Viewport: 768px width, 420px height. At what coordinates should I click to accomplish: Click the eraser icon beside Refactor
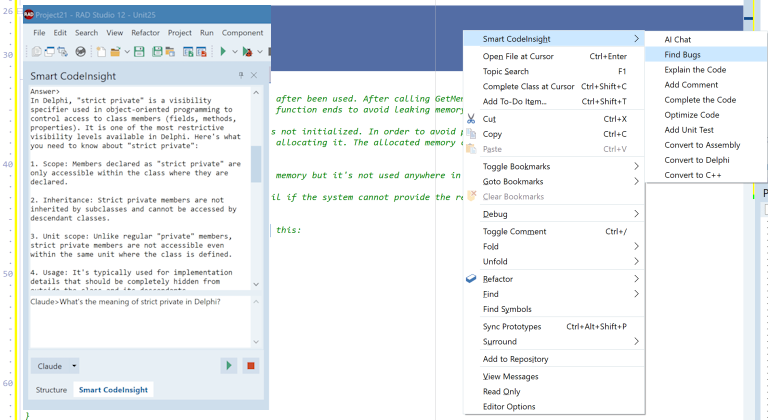click(x=471, y=278)
